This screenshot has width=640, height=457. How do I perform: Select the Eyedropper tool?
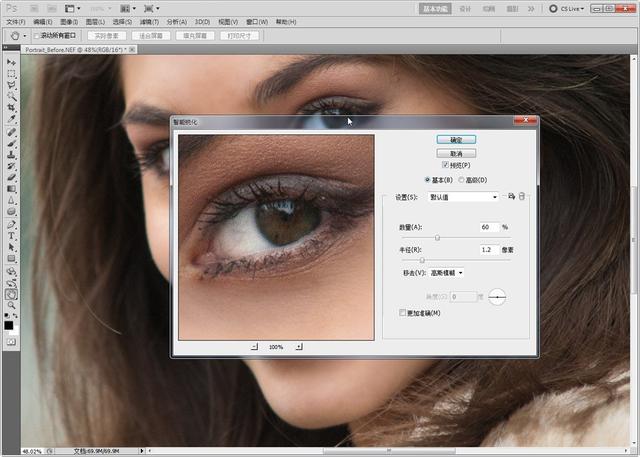pyautogui.click(x=11, y=120)
